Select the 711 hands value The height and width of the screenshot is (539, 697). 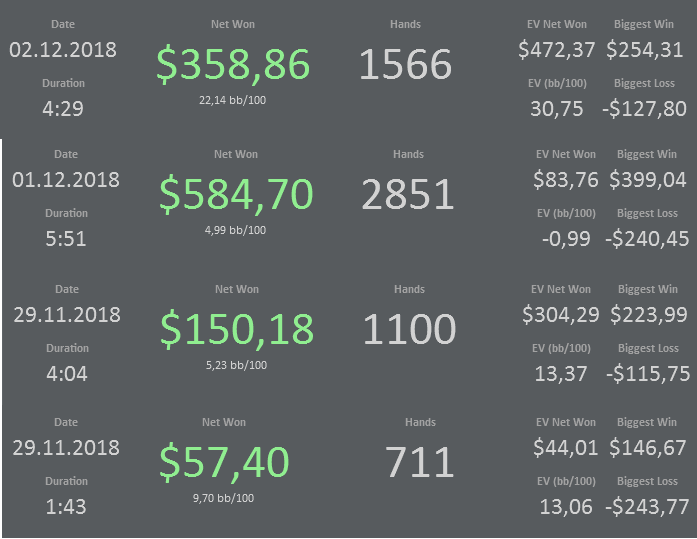point(420,463)
